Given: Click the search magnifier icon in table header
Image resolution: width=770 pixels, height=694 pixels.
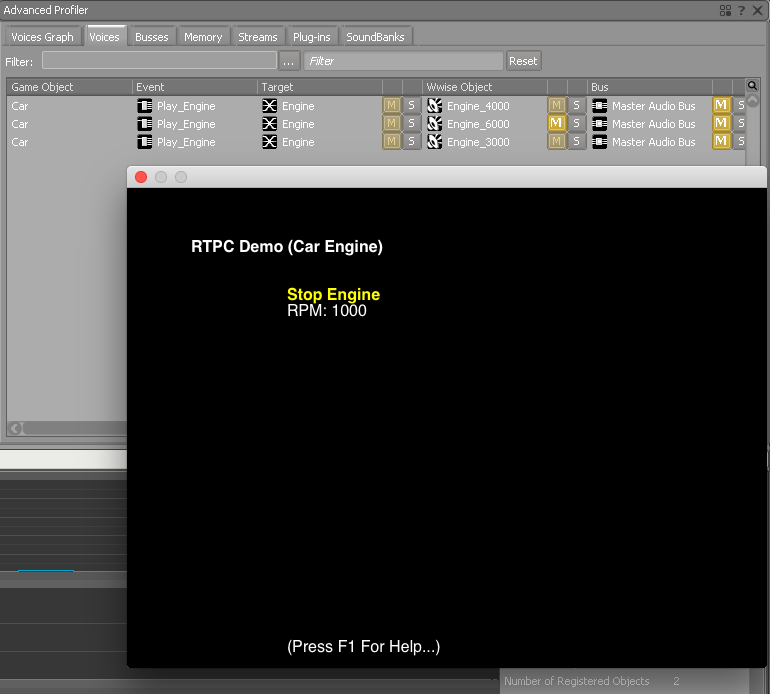Looking at the screenshot, I should click(752, 86).
